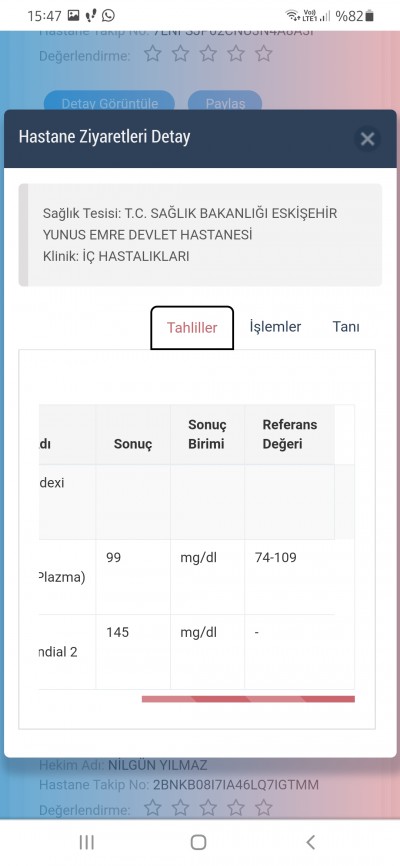Click the Sonuç column header

point(133,445)
